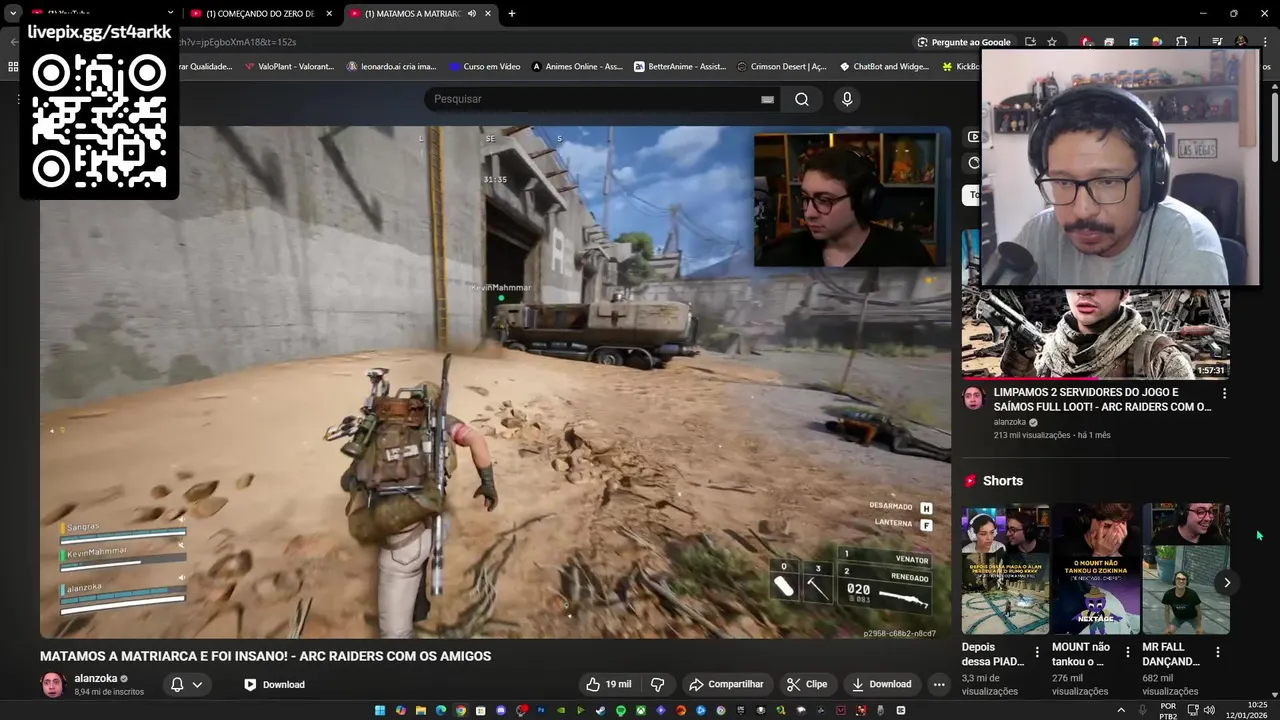Open Animes Online bookmark
This screenshot has height=720, width=1280.
click(x=577, y=67)
